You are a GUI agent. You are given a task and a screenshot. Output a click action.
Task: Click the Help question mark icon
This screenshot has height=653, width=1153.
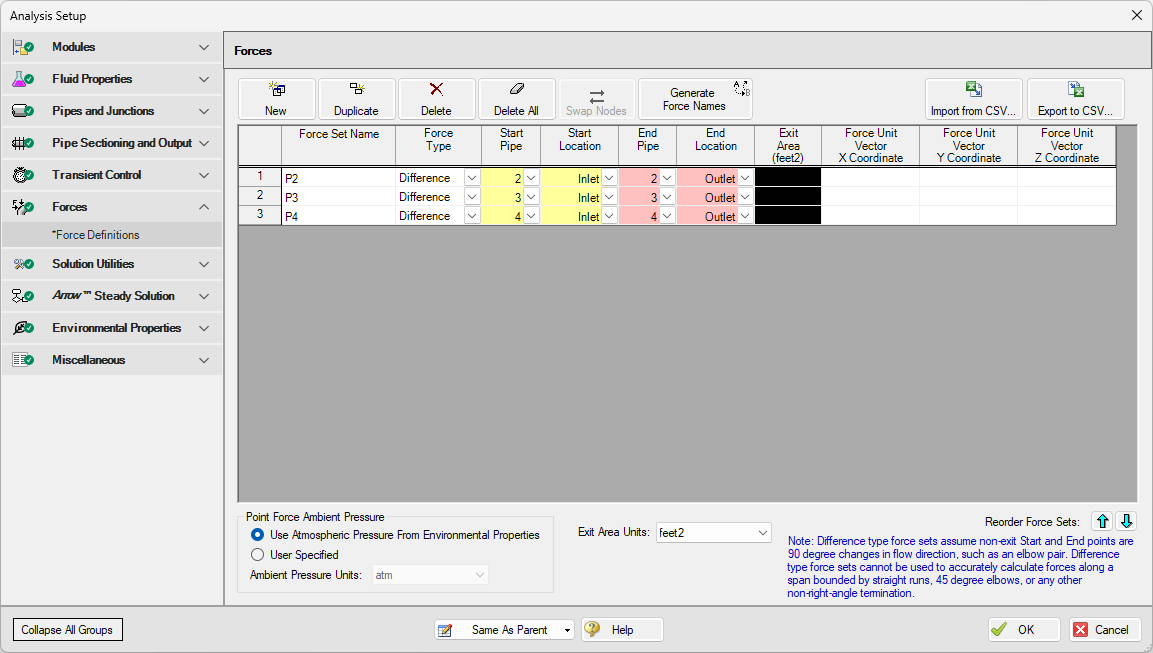[x=593, y=629]
